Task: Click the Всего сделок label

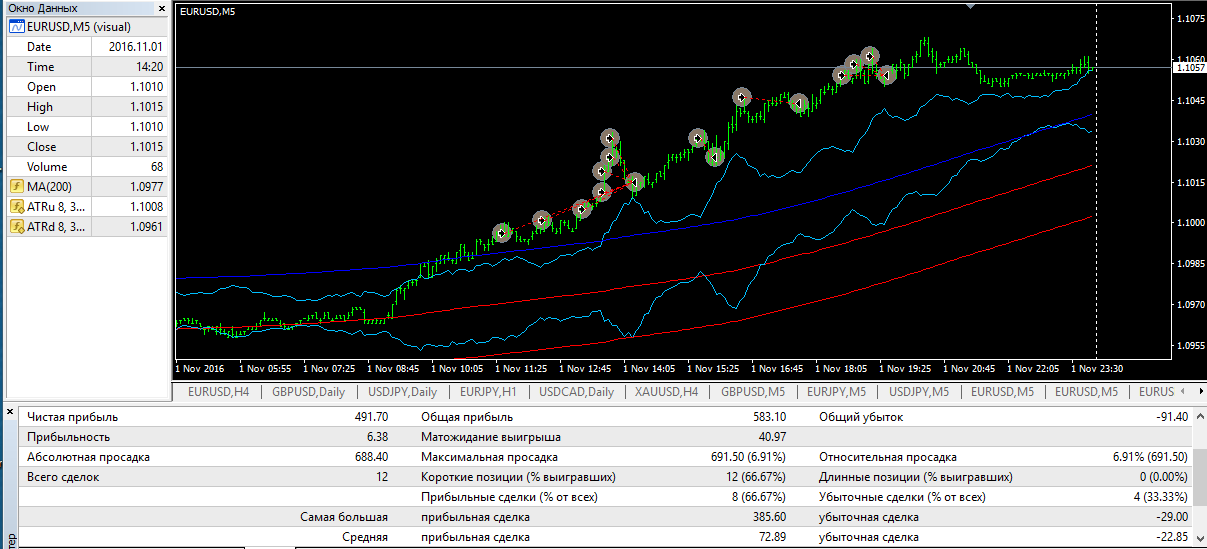Action: click(x=63, y=477)
